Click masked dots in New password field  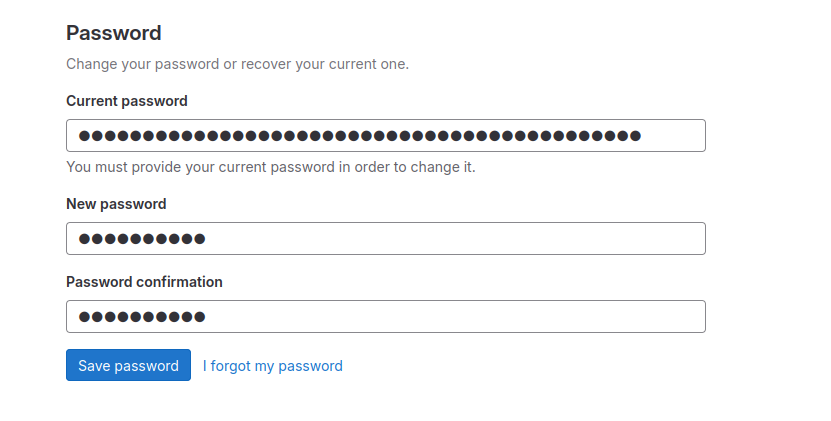point(141,239)
